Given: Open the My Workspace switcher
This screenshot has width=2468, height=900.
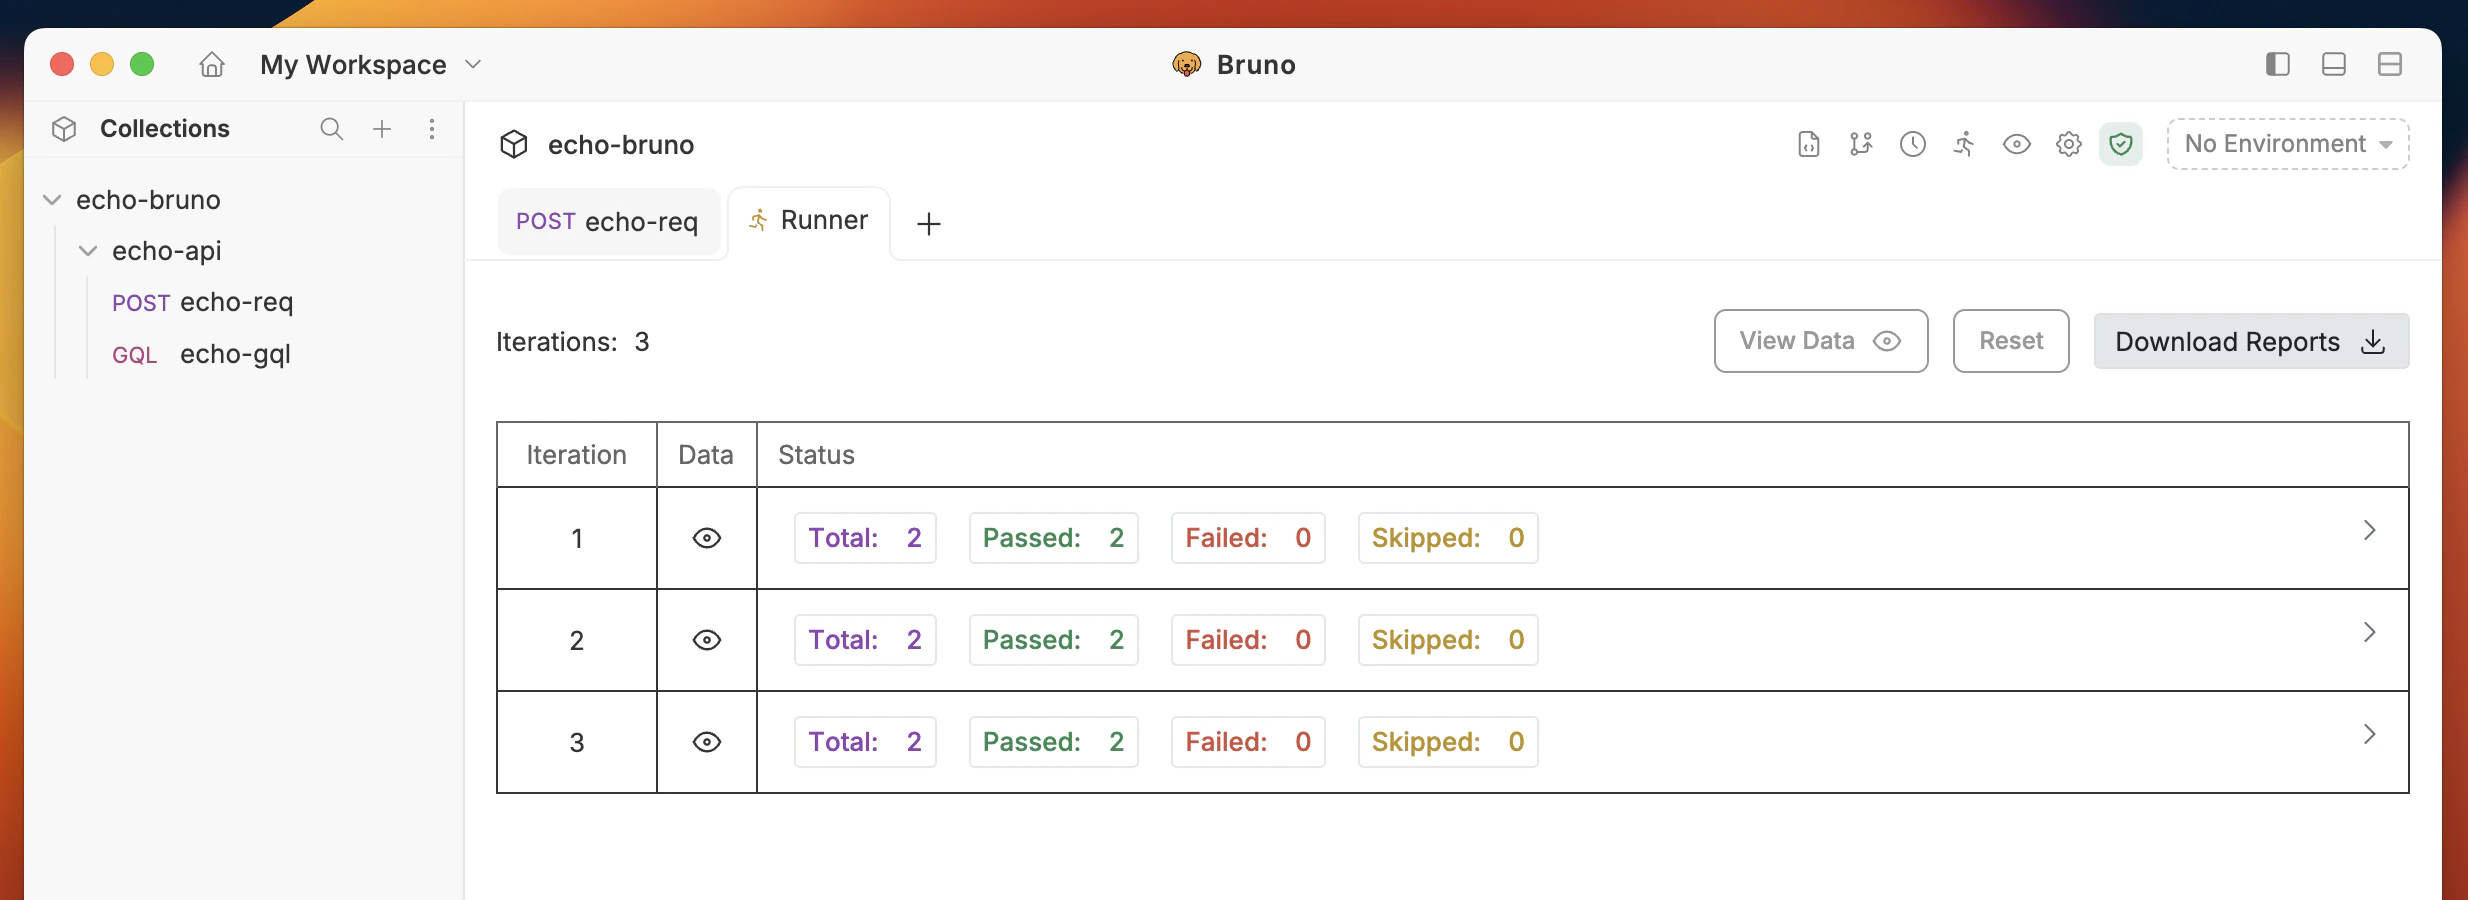Looking at the screenshot, I should (370, 64).
